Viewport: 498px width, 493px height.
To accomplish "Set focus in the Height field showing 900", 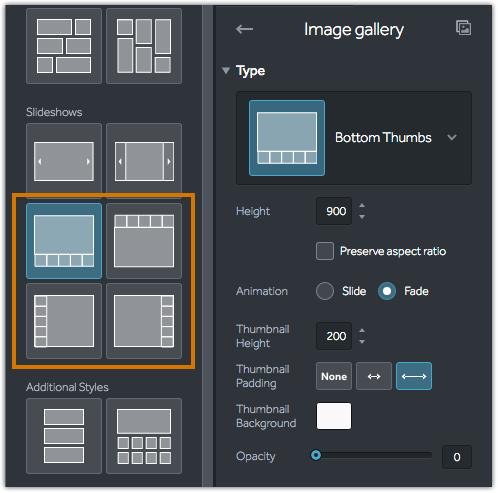I will click(x=334, y=211).
